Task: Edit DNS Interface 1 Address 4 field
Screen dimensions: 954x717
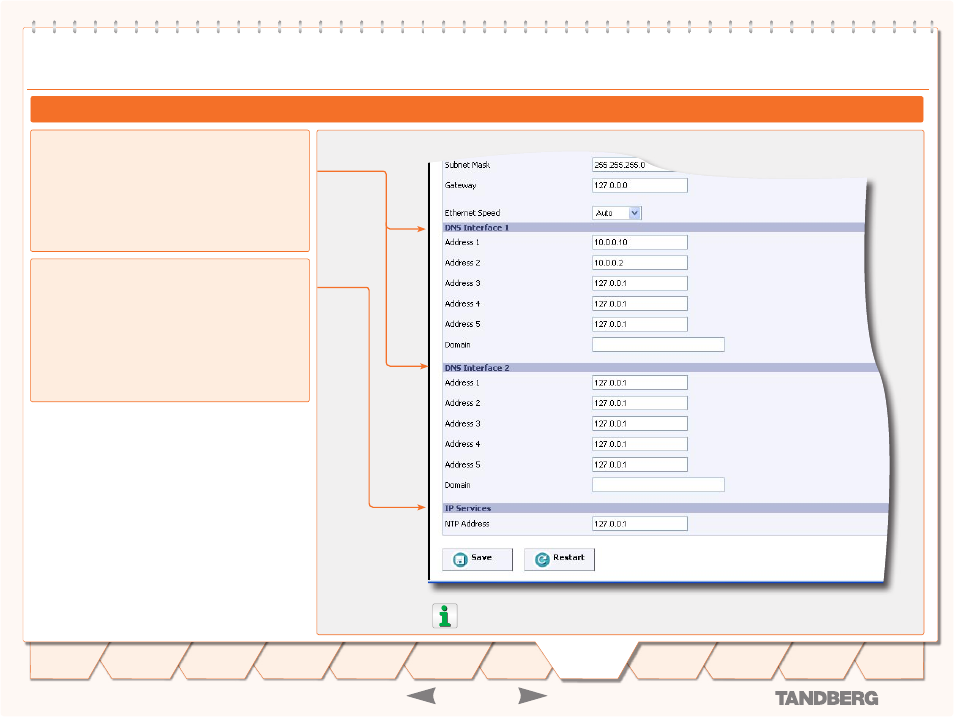Action: pos(640,304)
